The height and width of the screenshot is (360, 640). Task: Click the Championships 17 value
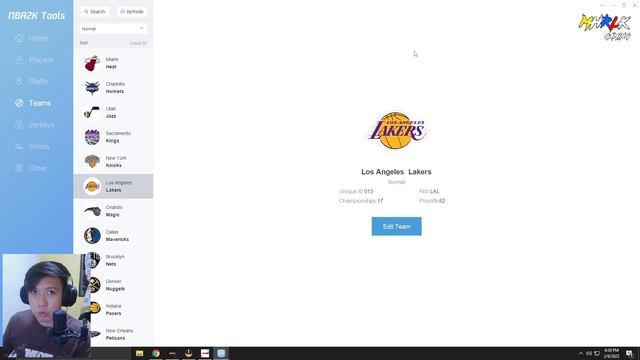[380, 201]
